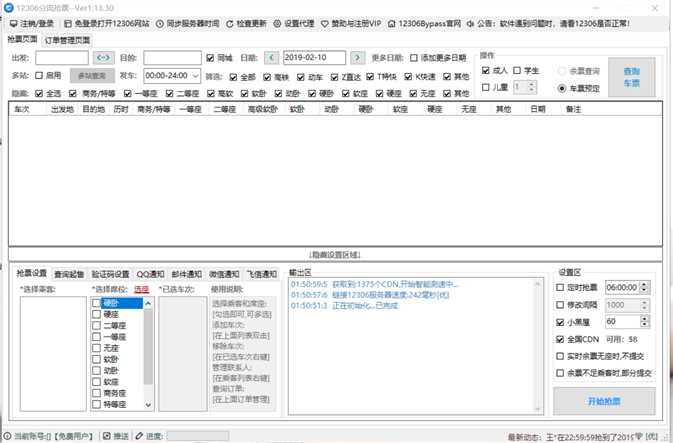The width and height of the screenshot is (673, 443).
Task: Switch to 订单管理页面 tab
Action: tap(67, 40)
